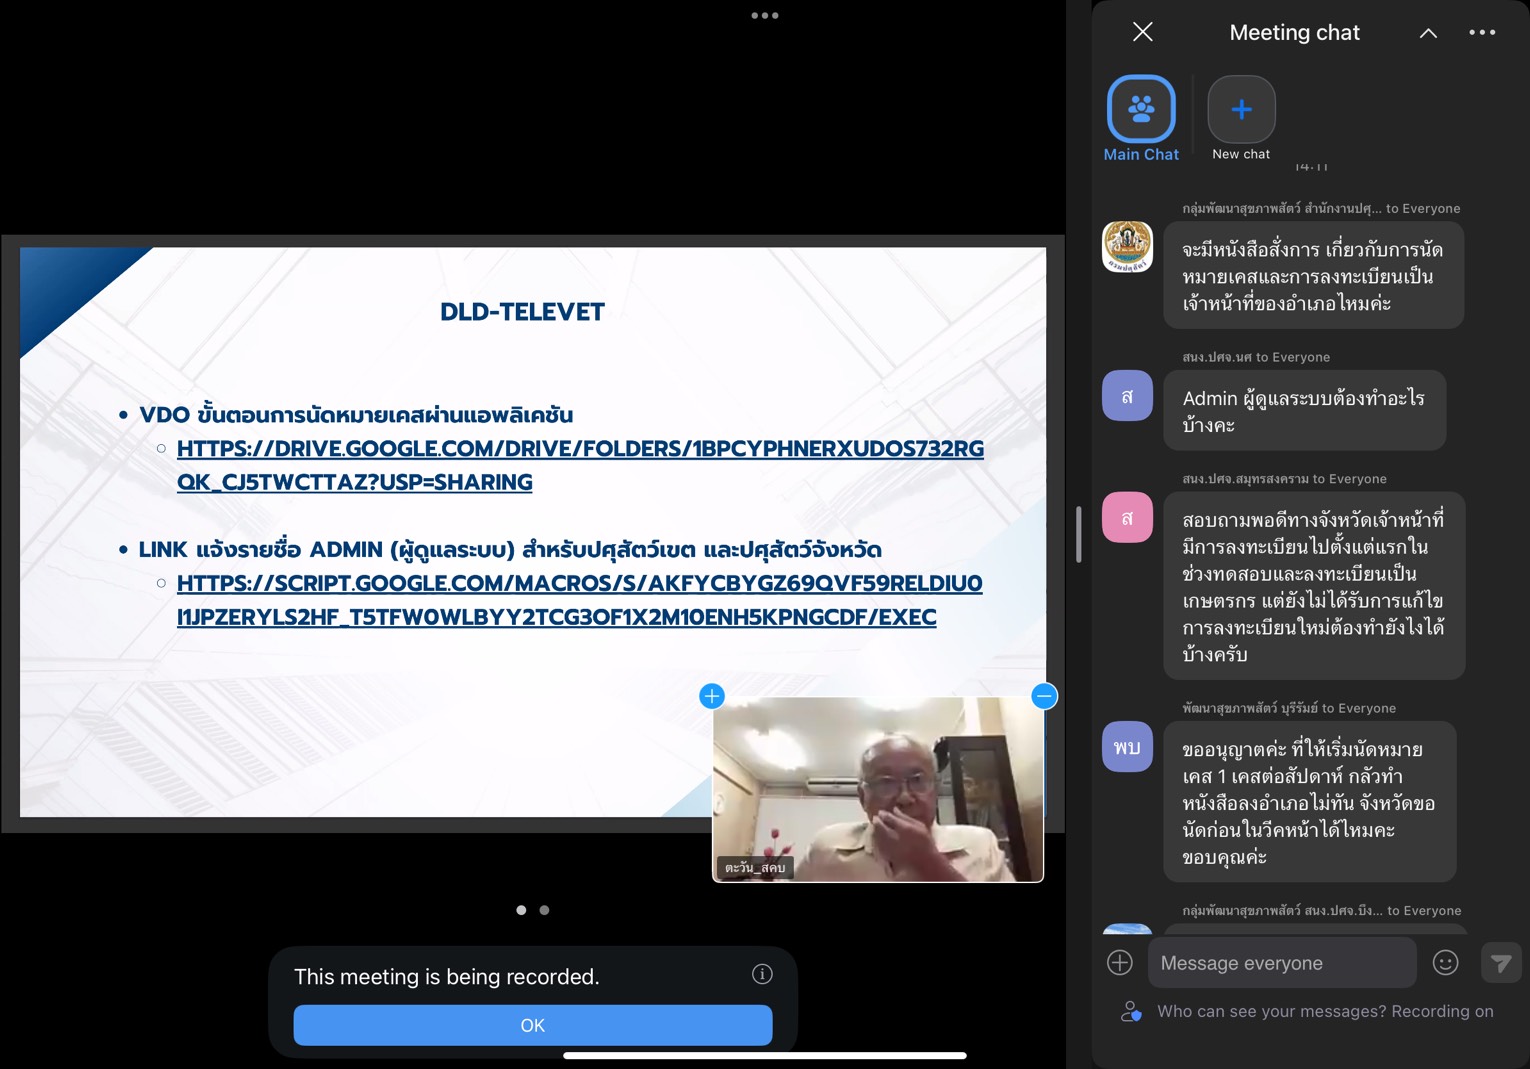Switch to second page indicator dot
This screenshot has height=1069, width=1530.
[544, 910]
